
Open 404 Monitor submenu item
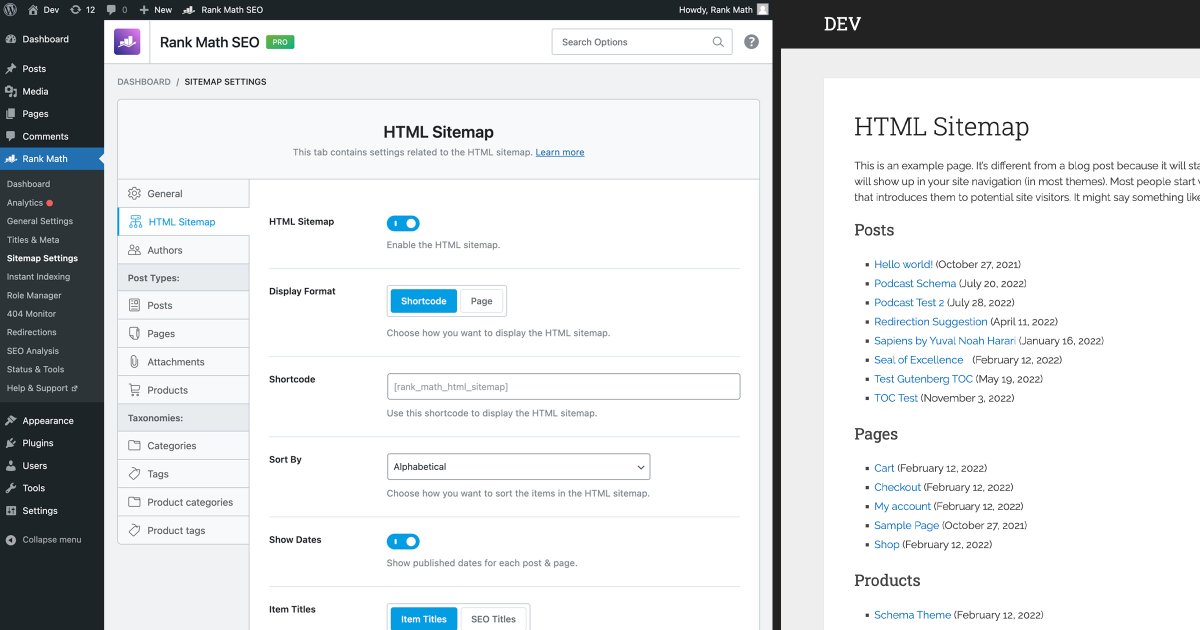31,314
